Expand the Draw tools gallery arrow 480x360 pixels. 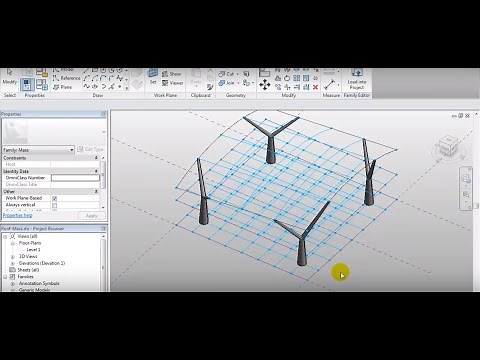[x=127, y=88]
